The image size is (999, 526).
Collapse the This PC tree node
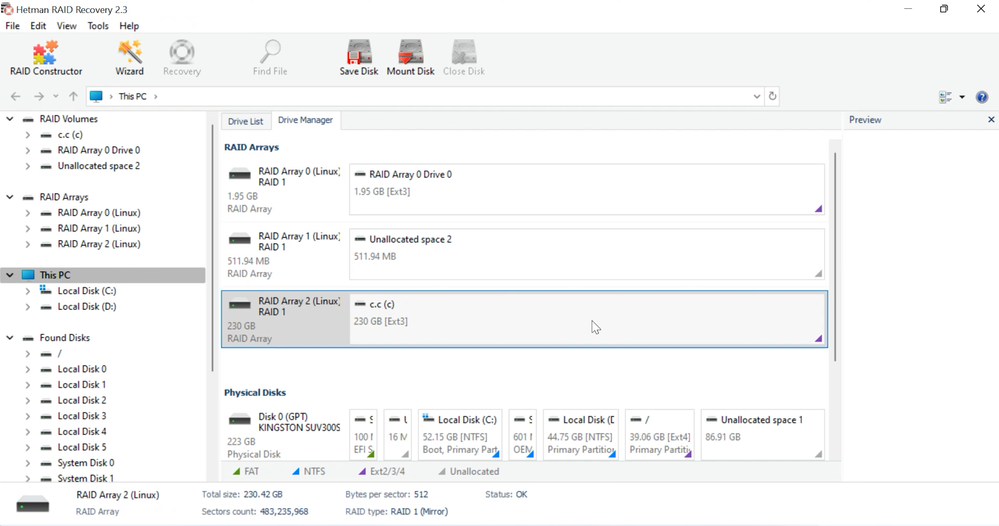click(x=10, y=275)
